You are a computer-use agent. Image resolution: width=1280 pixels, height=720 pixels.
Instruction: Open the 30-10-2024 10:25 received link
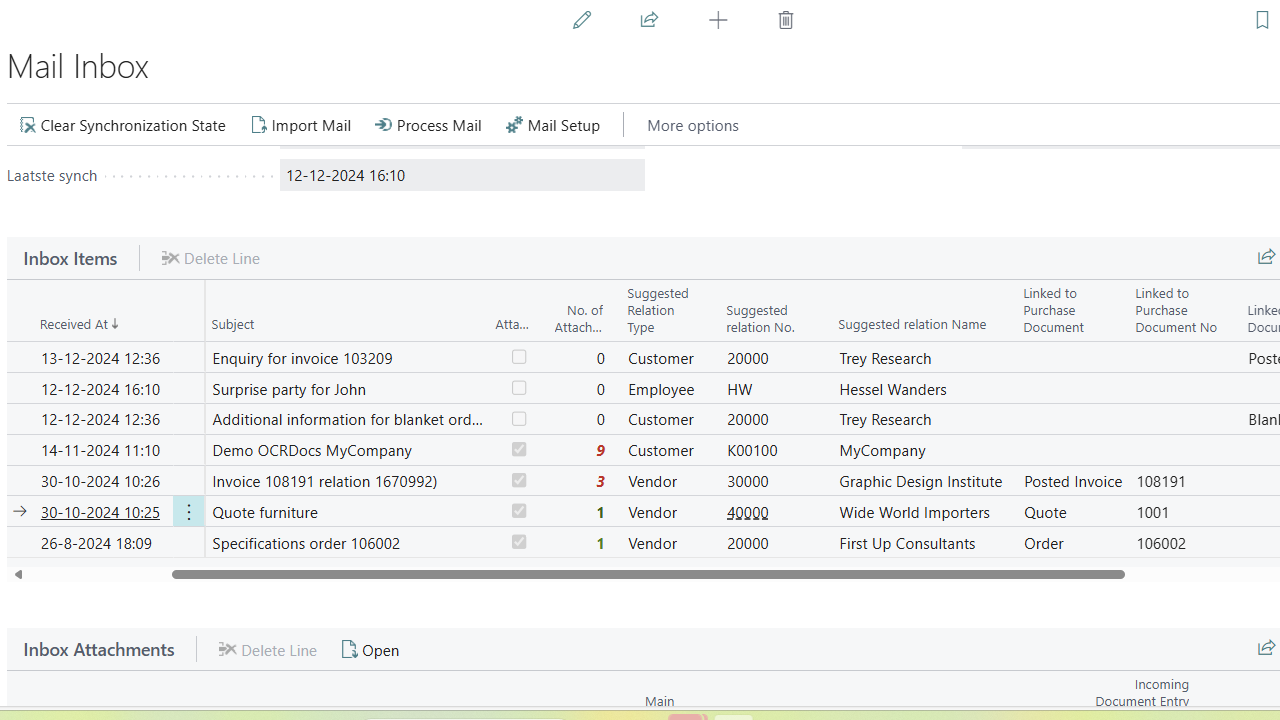pyautogui.click(x=100, y=512)
